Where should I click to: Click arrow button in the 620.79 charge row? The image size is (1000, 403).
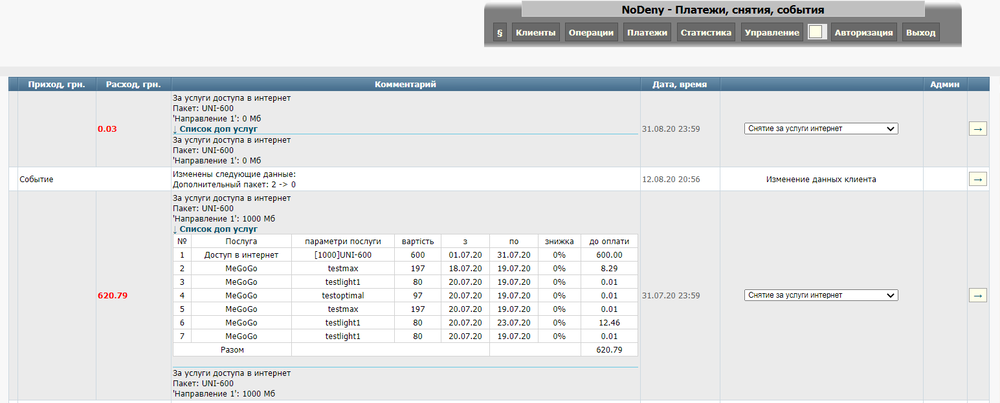pos(976,296)
